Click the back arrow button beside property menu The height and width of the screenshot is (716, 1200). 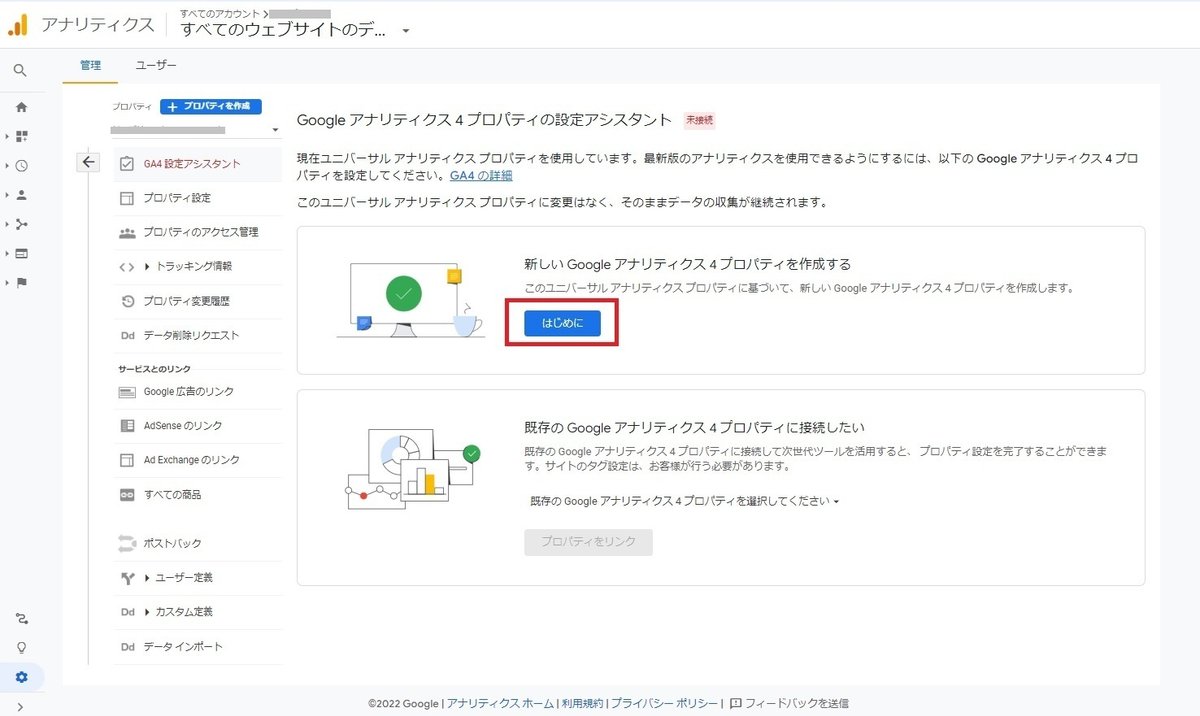click(x=89, y=162)
